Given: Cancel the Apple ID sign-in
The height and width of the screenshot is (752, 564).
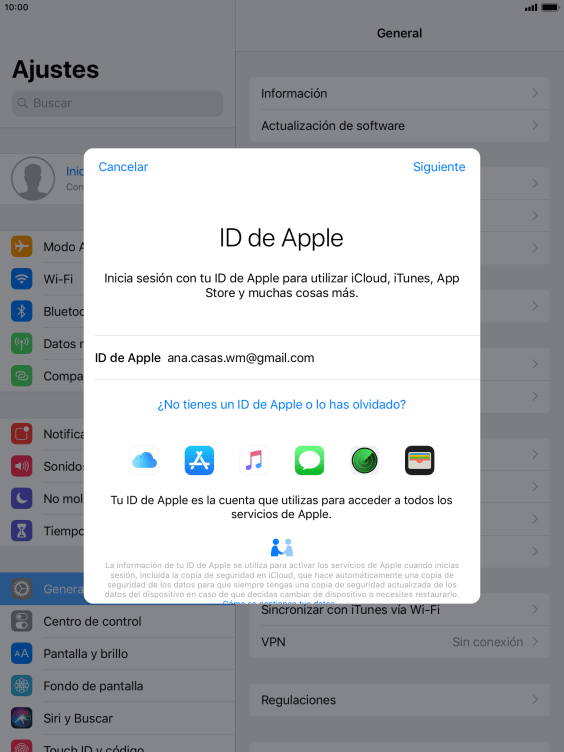Looking at the screenshot, I should [123, 167].
